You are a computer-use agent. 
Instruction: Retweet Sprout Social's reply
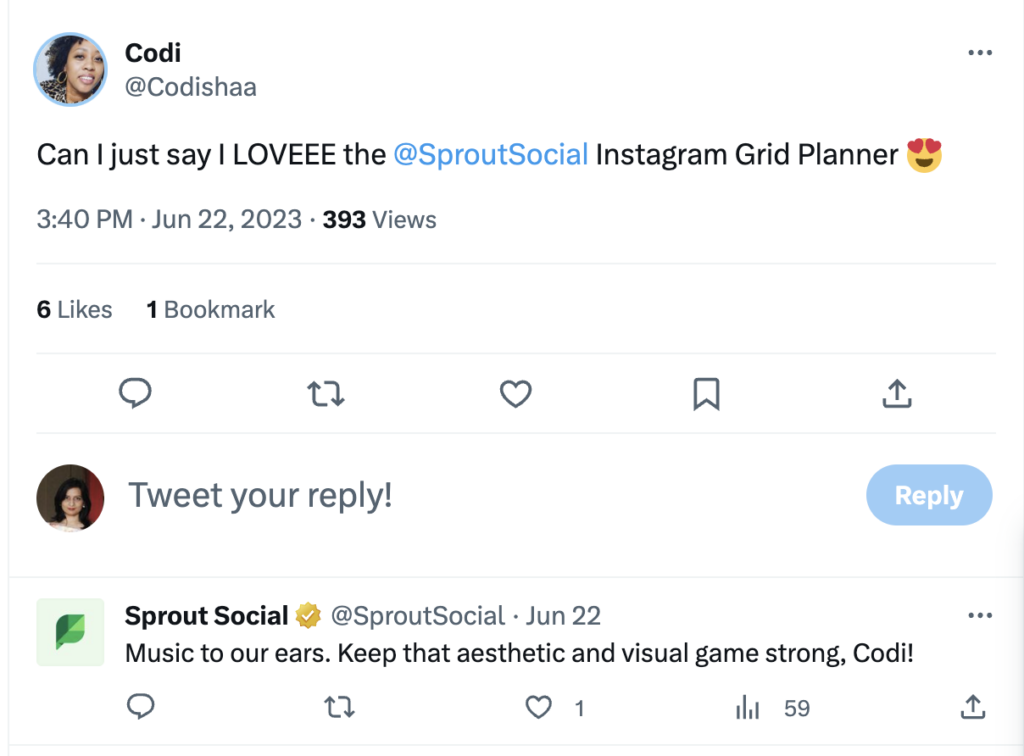[x=339, y=708]
